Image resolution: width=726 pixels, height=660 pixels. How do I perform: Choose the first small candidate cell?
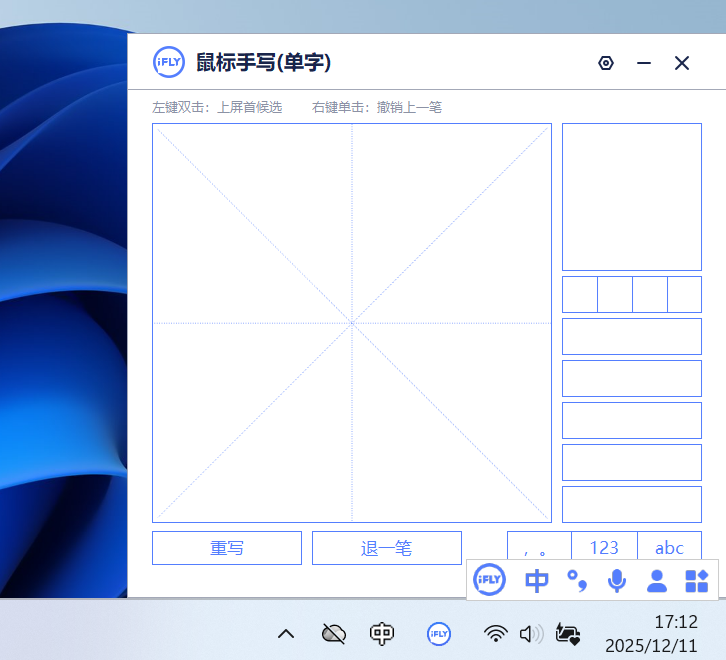click(580, 294)
